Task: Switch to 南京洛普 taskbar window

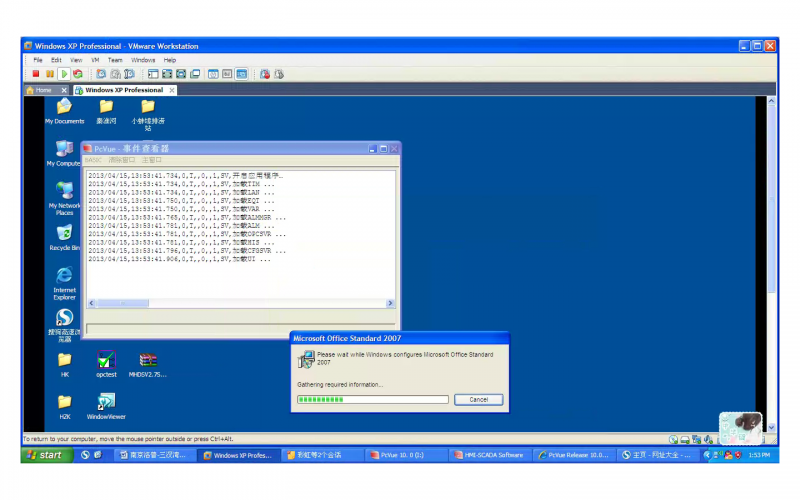Action: [x=154, y=455]
